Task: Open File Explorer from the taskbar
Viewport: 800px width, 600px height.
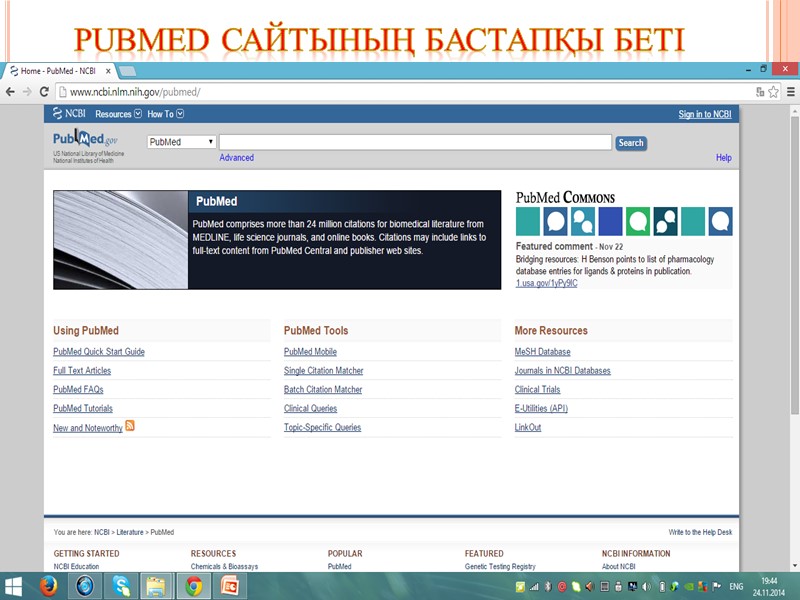Action: click(x=156, y=586)
